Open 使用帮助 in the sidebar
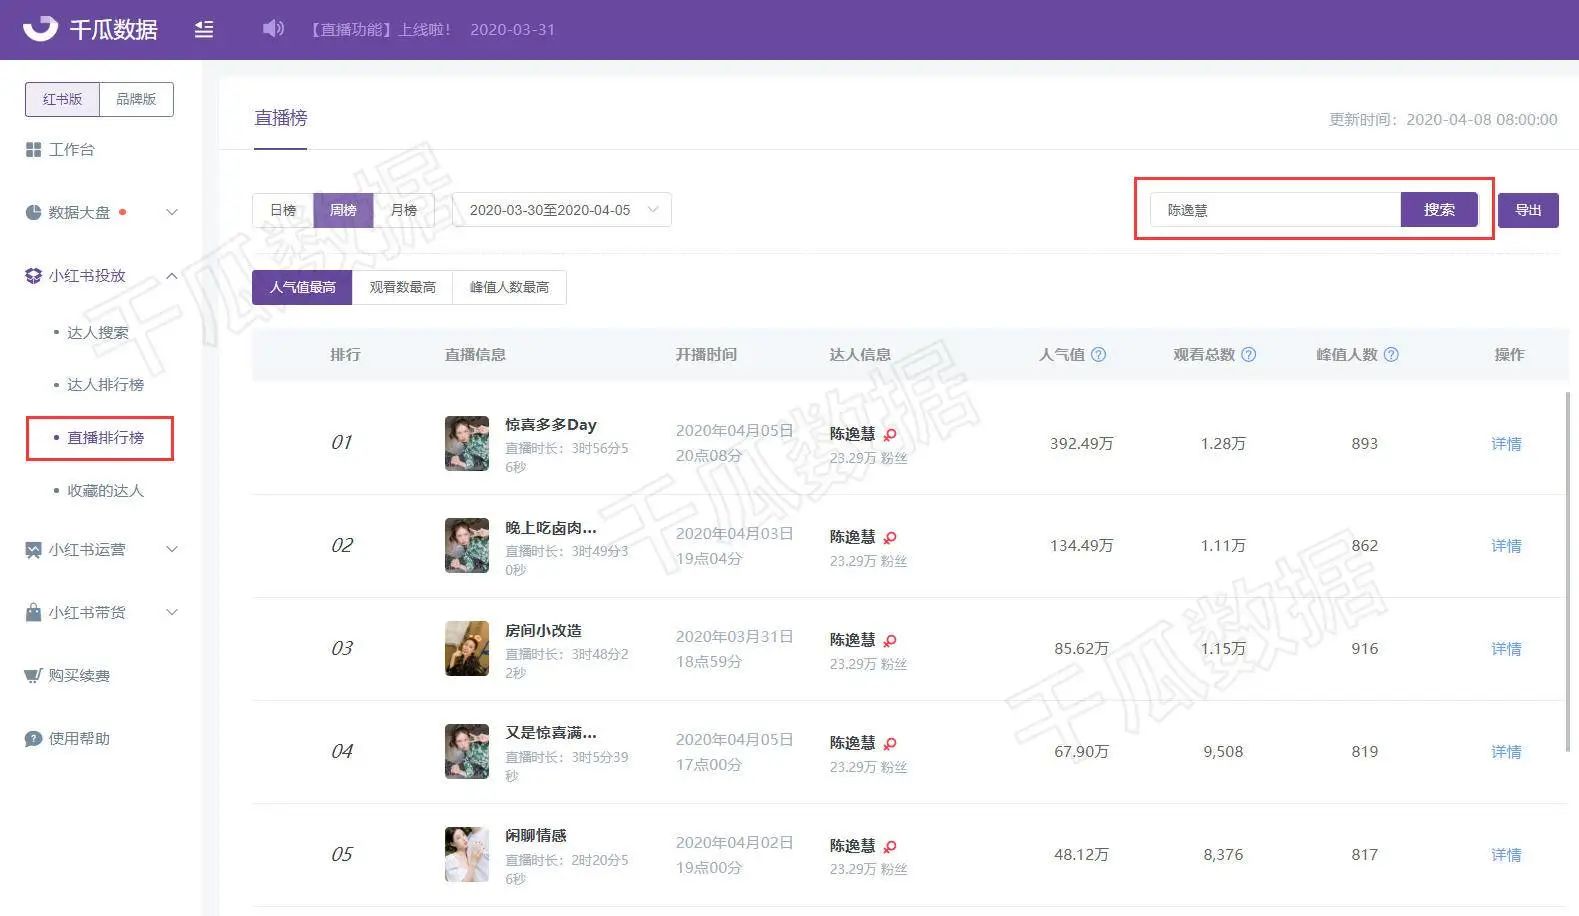The height and width of the screenshot is (916, 1579). click(x=79, y=738)
